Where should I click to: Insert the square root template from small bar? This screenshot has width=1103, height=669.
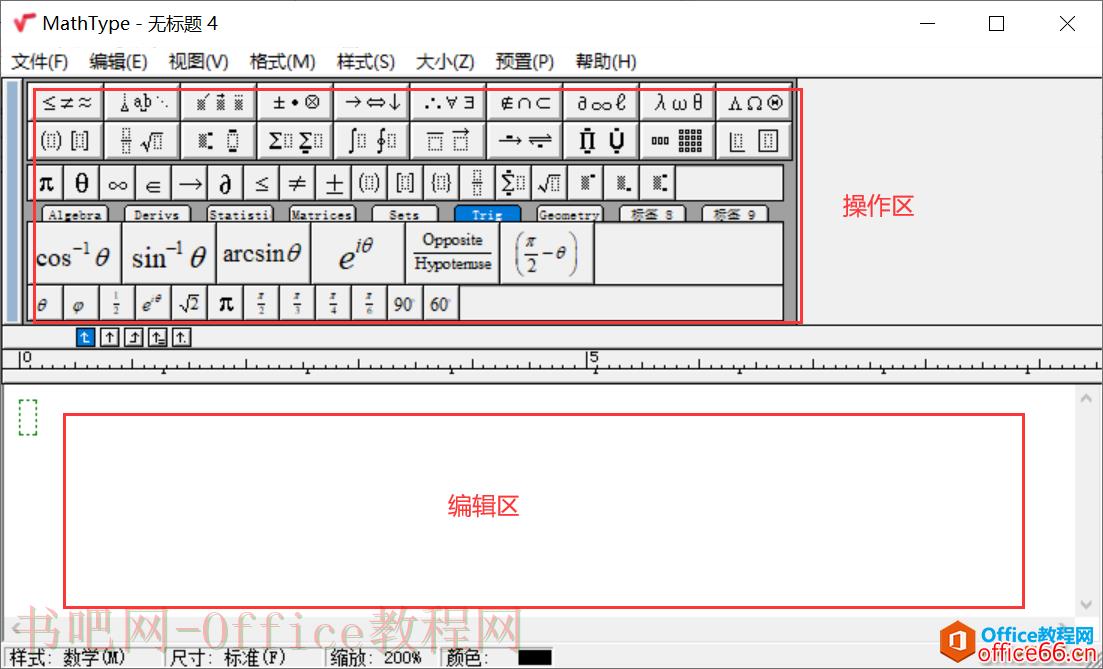549,184
